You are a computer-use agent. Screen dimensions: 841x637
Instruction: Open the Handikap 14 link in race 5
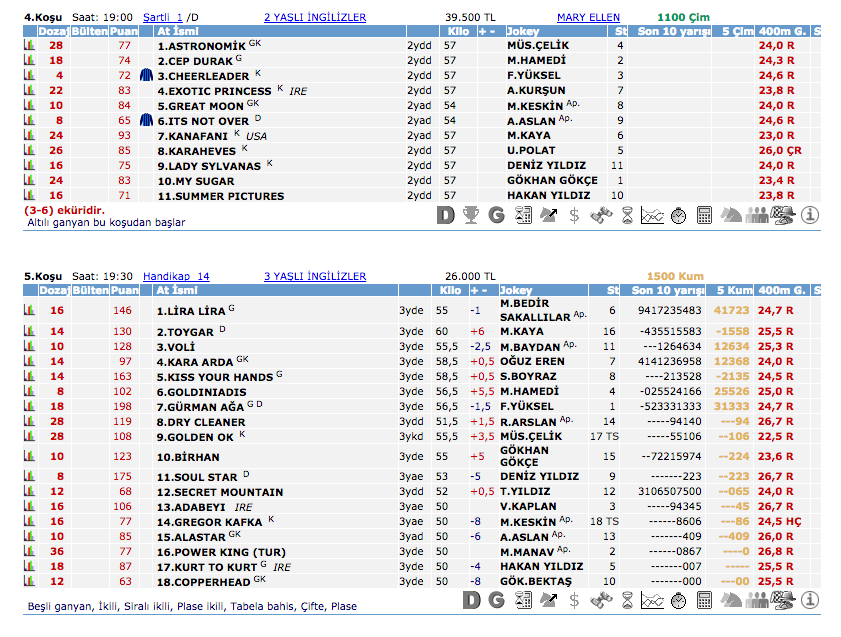point(176,276)
